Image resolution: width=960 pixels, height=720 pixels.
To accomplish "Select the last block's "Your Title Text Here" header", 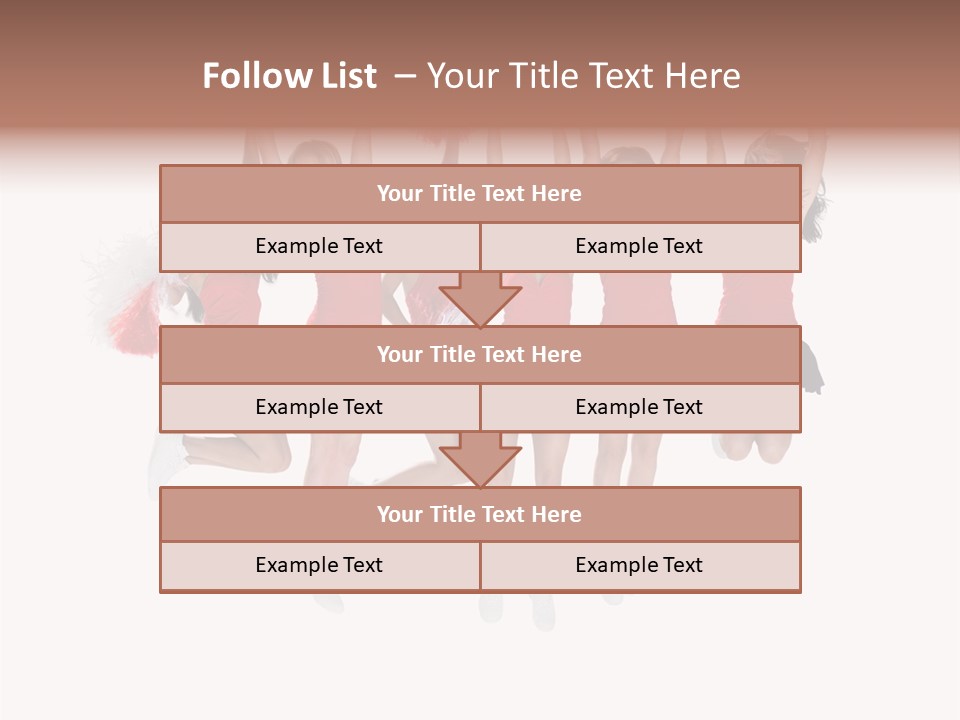I will [480, 514].
